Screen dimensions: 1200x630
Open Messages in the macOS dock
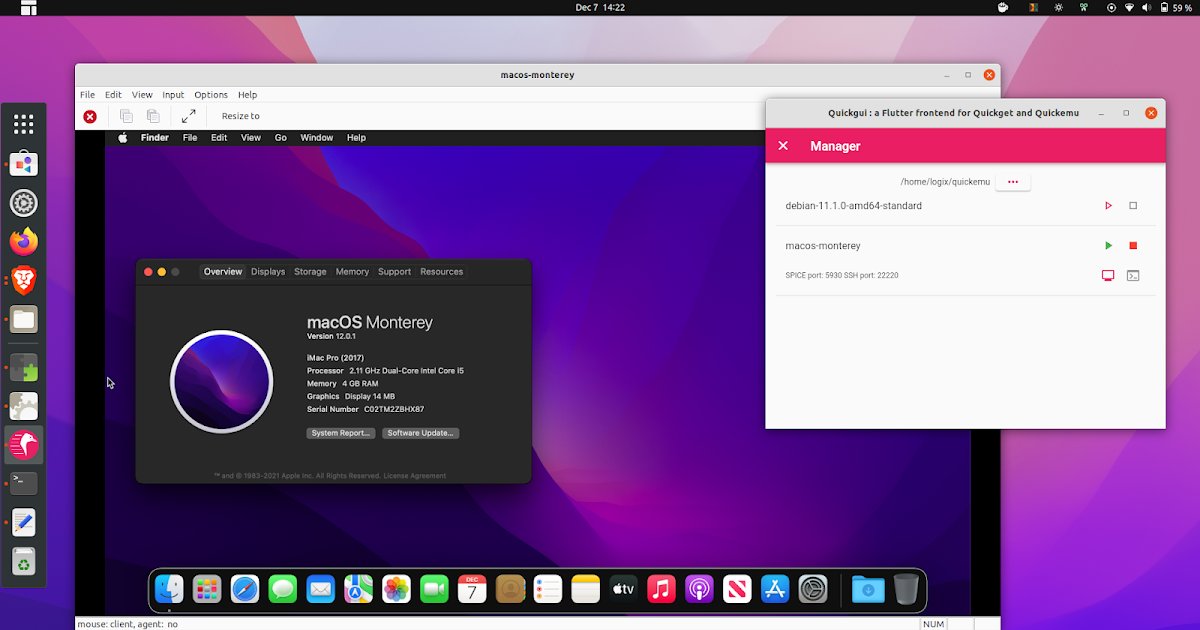[283, 589]
